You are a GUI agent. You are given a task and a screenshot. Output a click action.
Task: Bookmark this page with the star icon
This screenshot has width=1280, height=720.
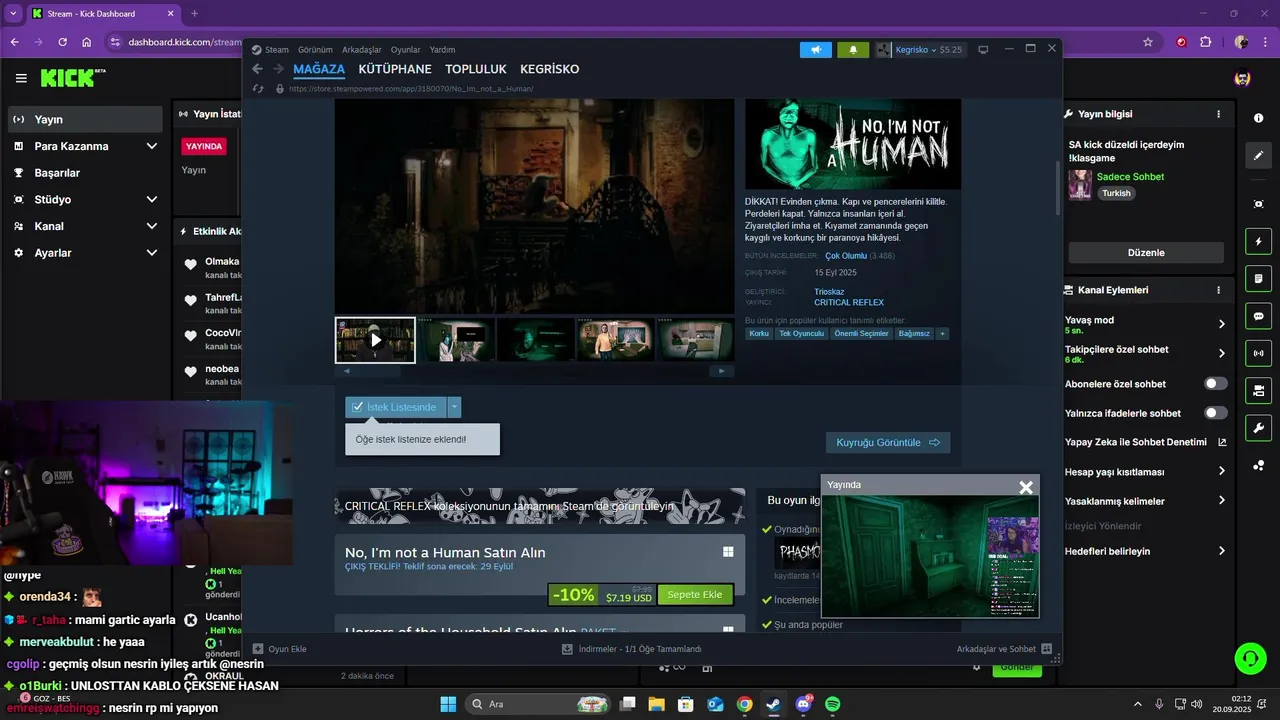click(x=1148, y=42)
